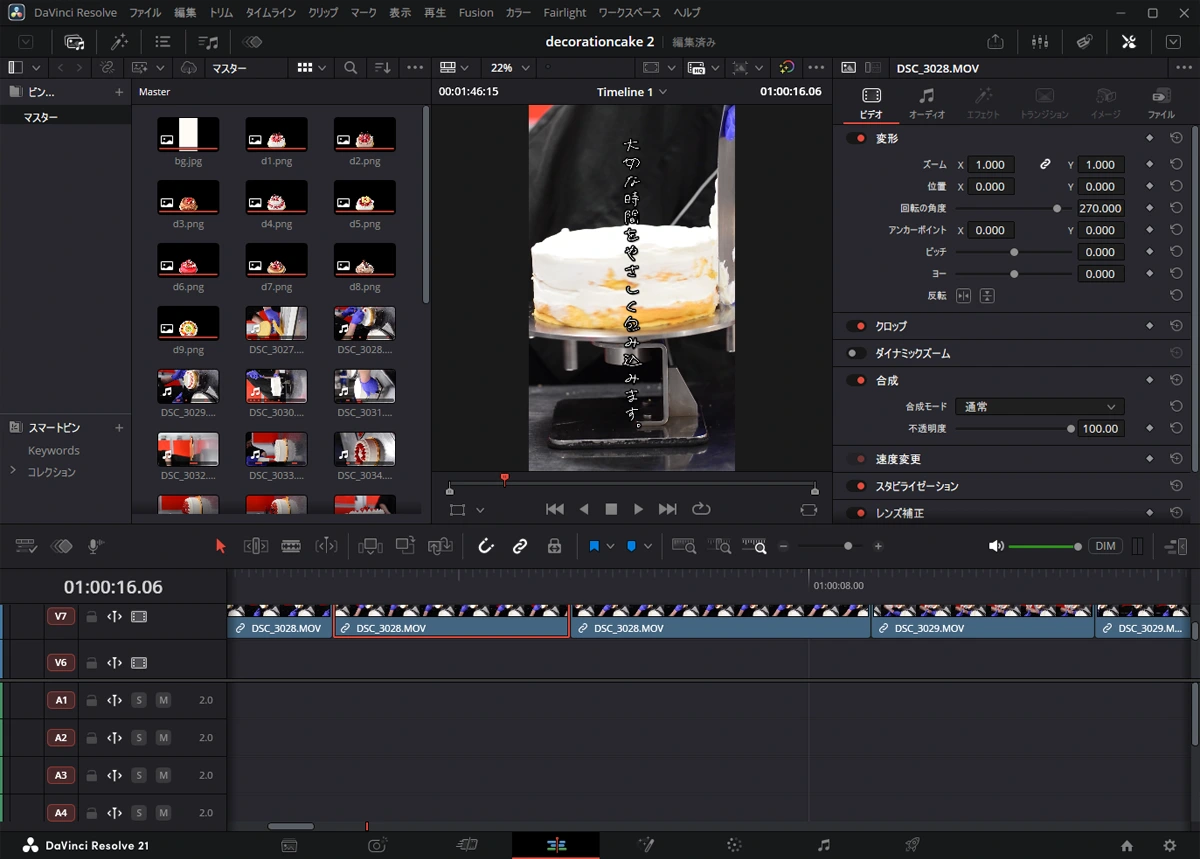Click the DIM audio button

(x=1105, y=546)
